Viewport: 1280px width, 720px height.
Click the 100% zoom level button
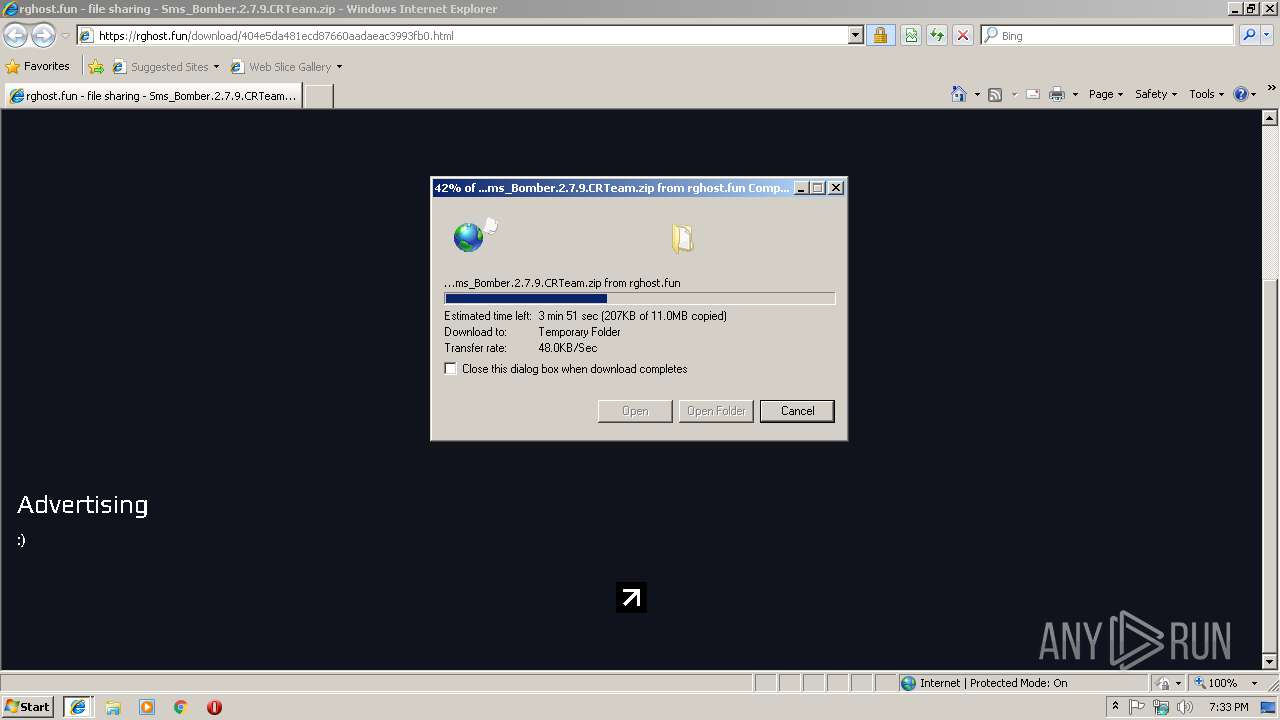1215,683
